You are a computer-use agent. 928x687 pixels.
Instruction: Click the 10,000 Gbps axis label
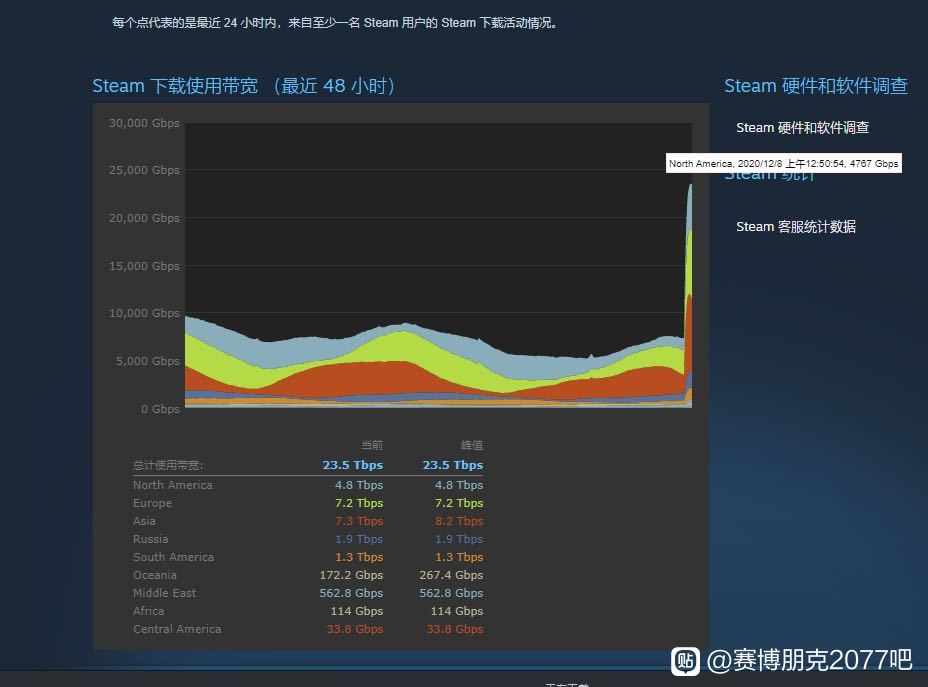(x=144, y=313)
